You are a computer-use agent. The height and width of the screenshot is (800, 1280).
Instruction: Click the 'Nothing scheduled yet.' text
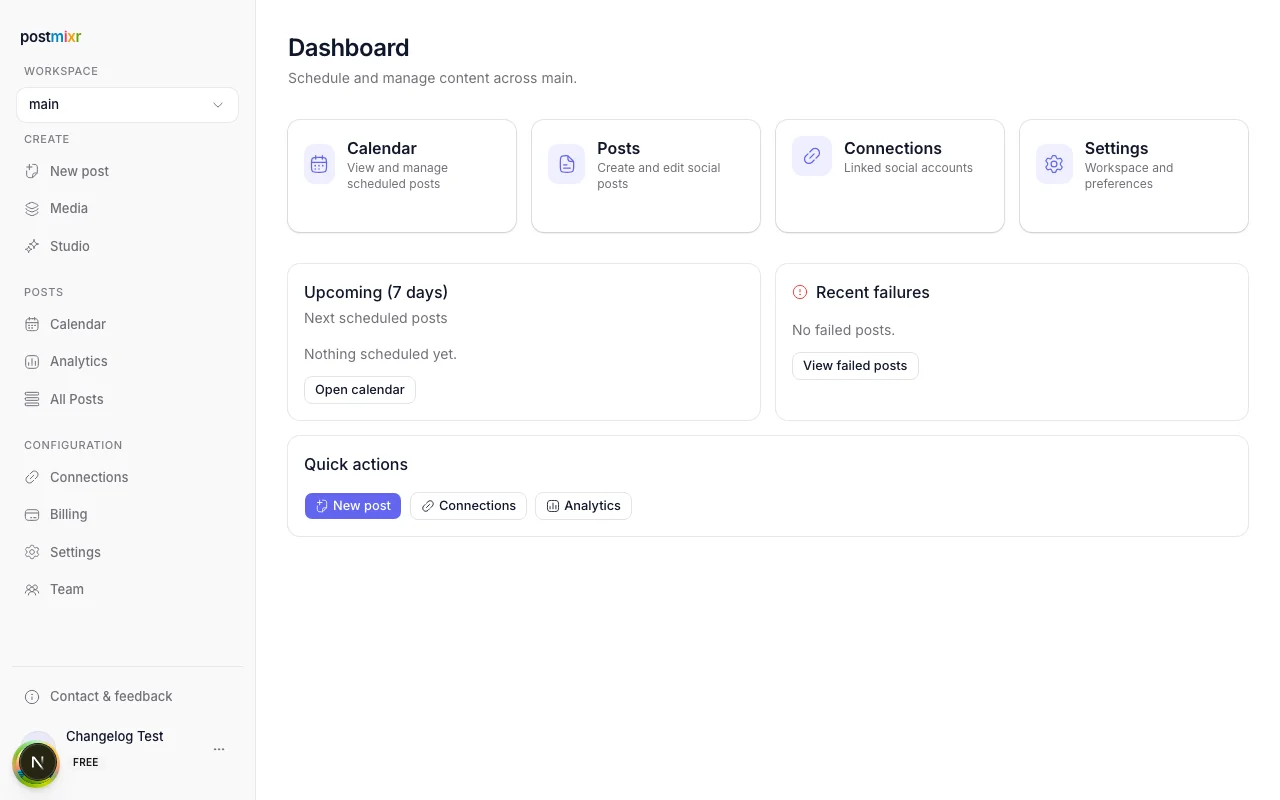(x=380, y=354)
